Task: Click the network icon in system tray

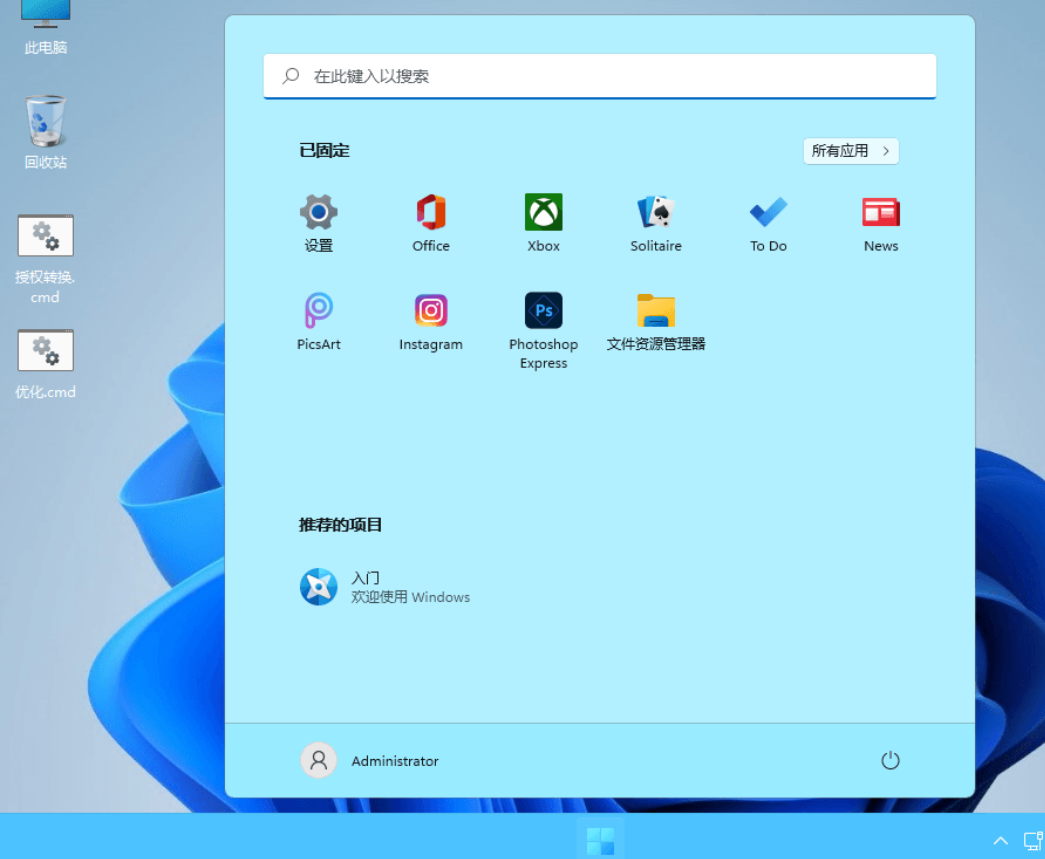Action: click(x=1034, y=841)
